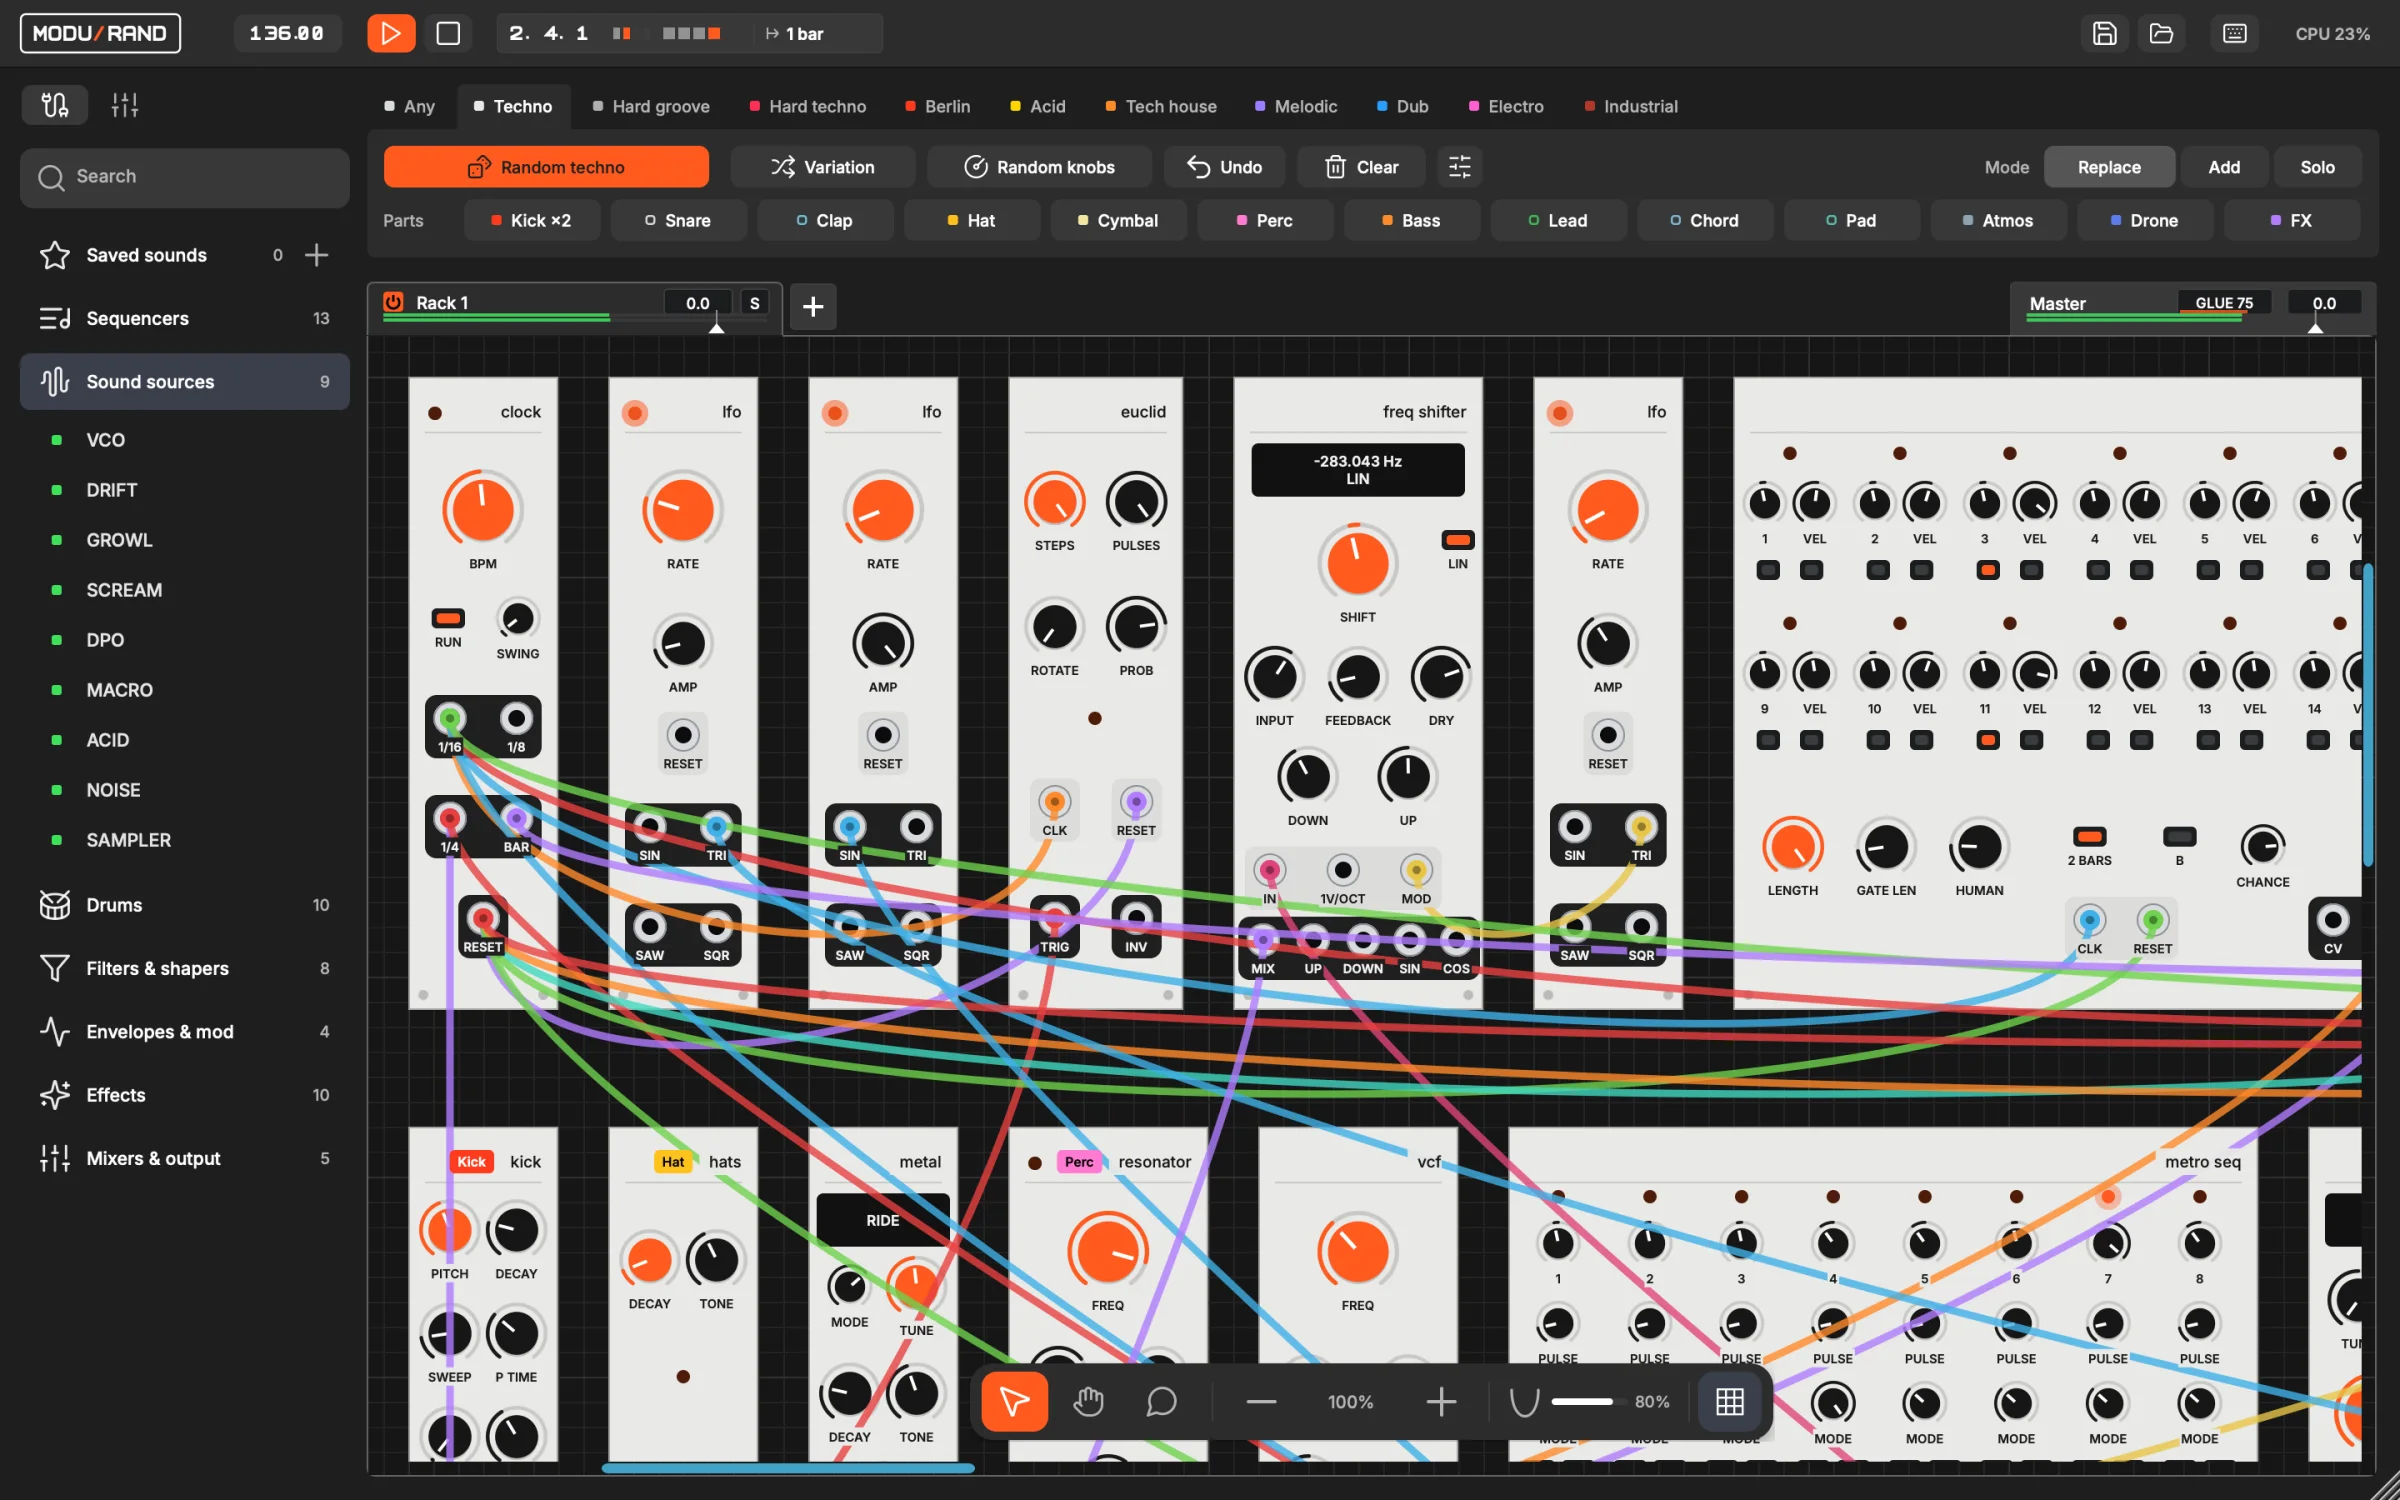Toggle Rack 1 power icon
This screenshot has width=2400, height=1500.
394,302
